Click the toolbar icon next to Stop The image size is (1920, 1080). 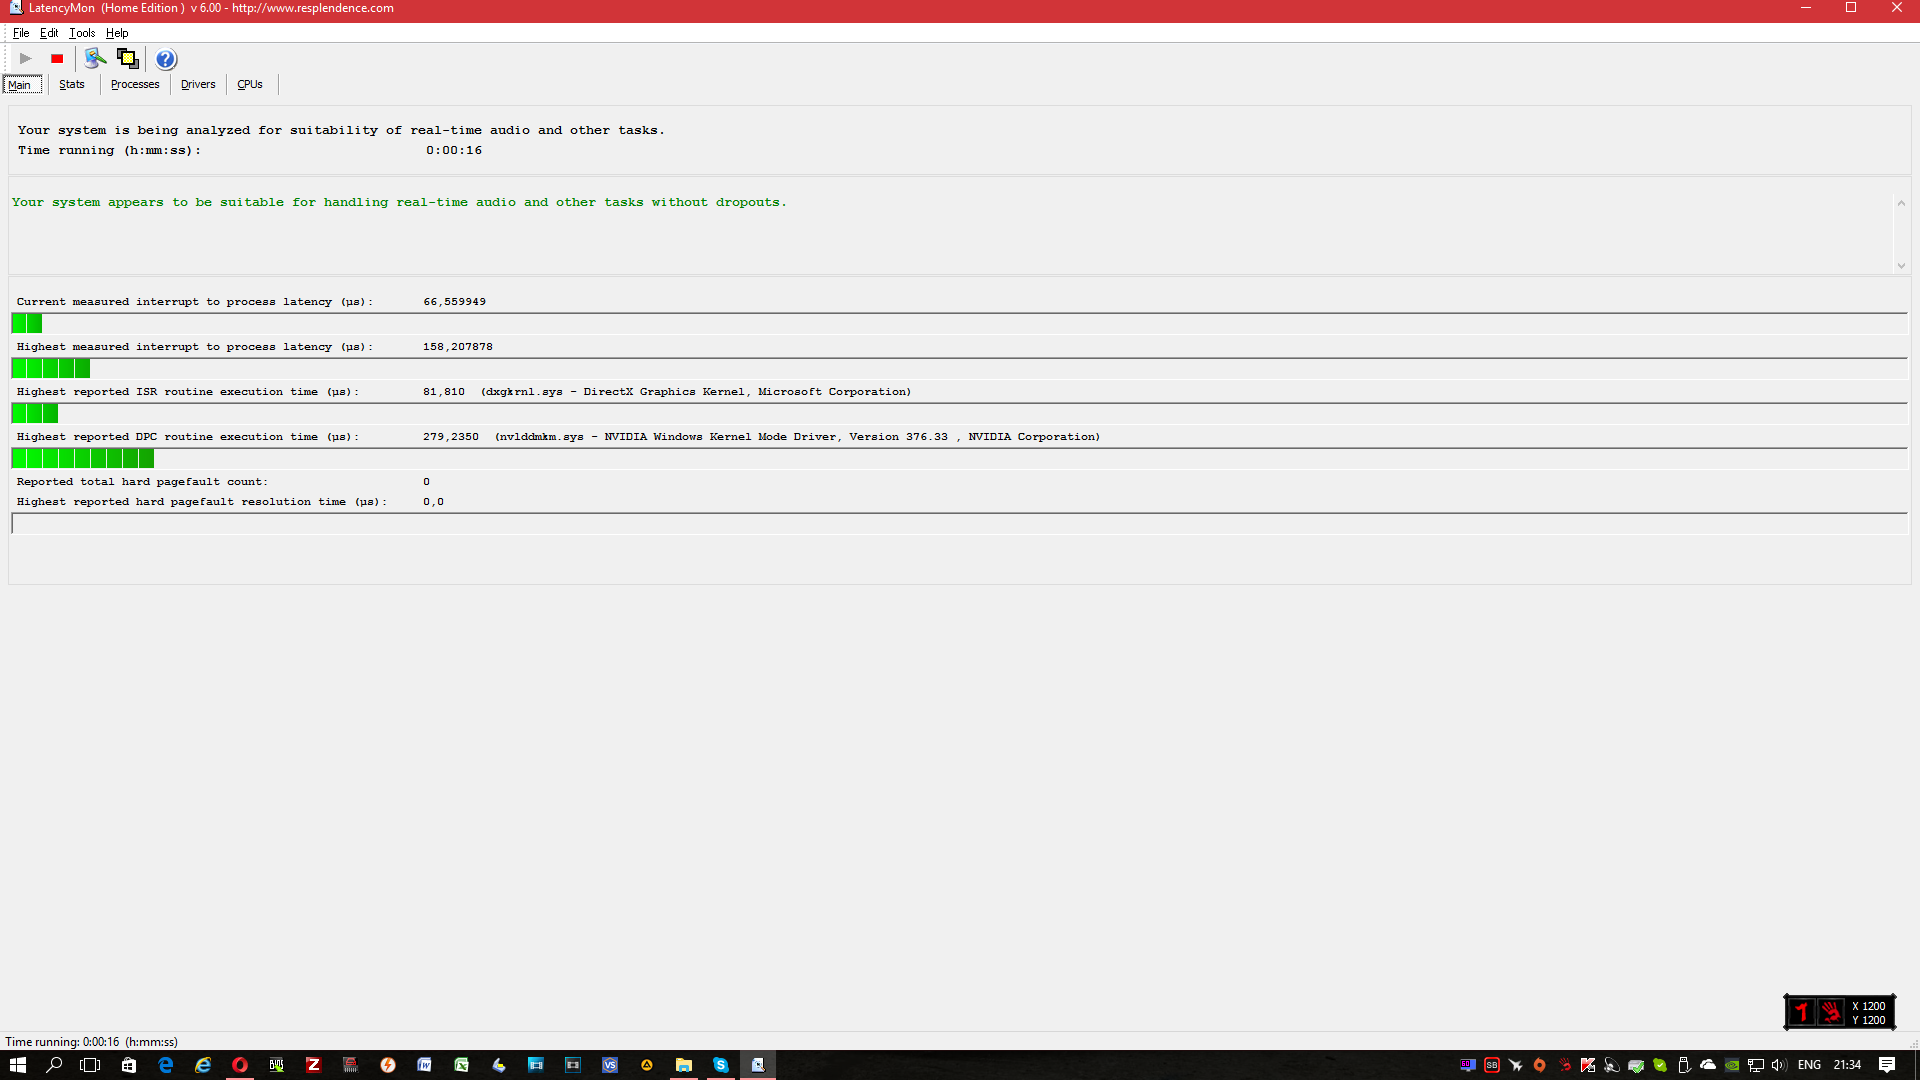tap(95, 59)
